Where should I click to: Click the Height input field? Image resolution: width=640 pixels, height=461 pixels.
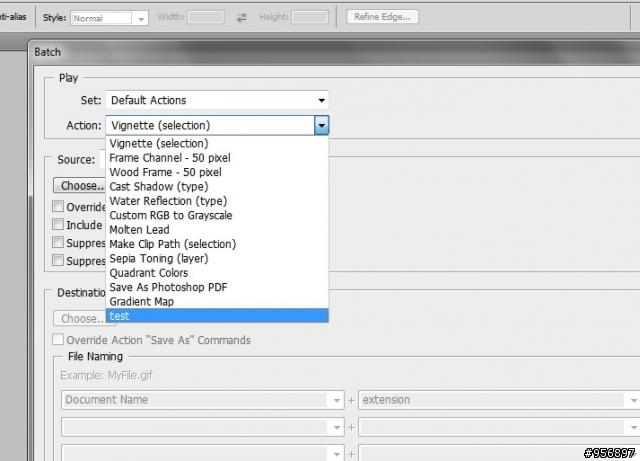pyautogui.click(x=310, y=17)
